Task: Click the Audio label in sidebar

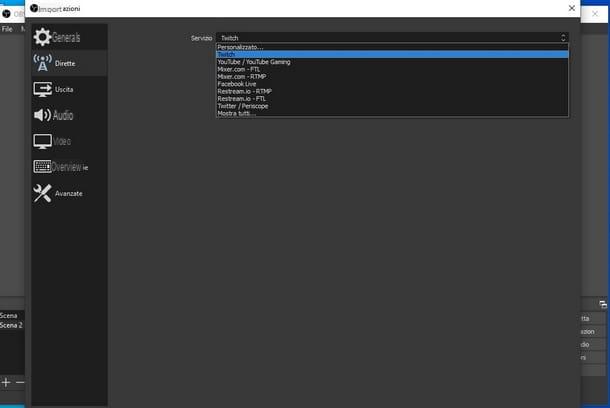Action: 63,115
